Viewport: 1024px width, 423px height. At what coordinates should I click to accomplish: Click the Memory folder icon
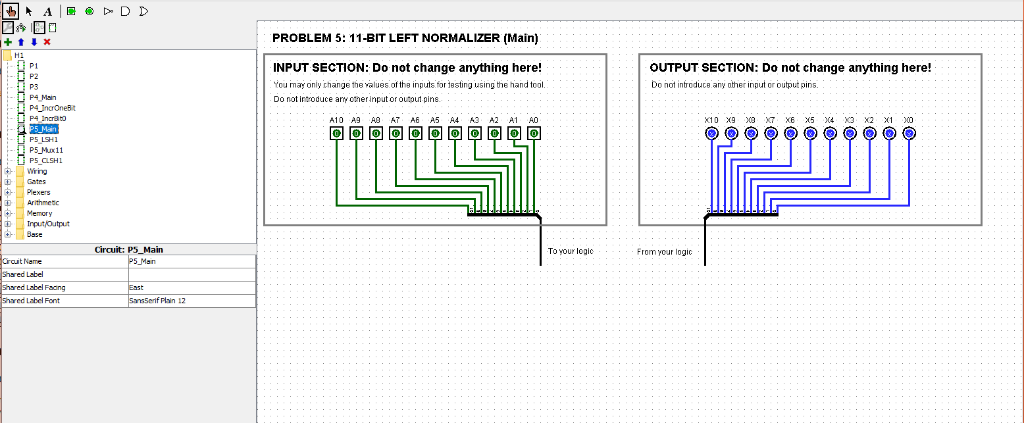point(20,213)
